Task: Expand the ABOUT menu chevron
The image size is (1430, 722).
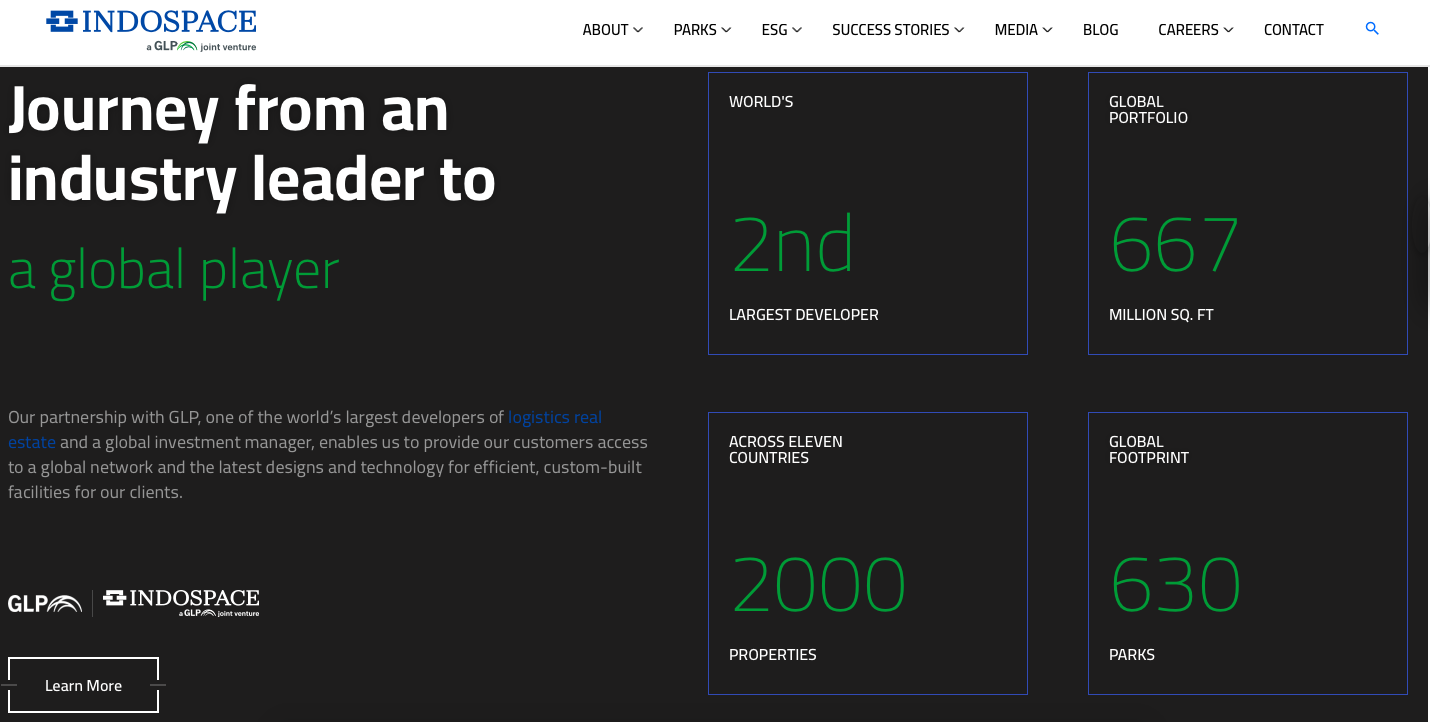Action: (x=638, y=30)
